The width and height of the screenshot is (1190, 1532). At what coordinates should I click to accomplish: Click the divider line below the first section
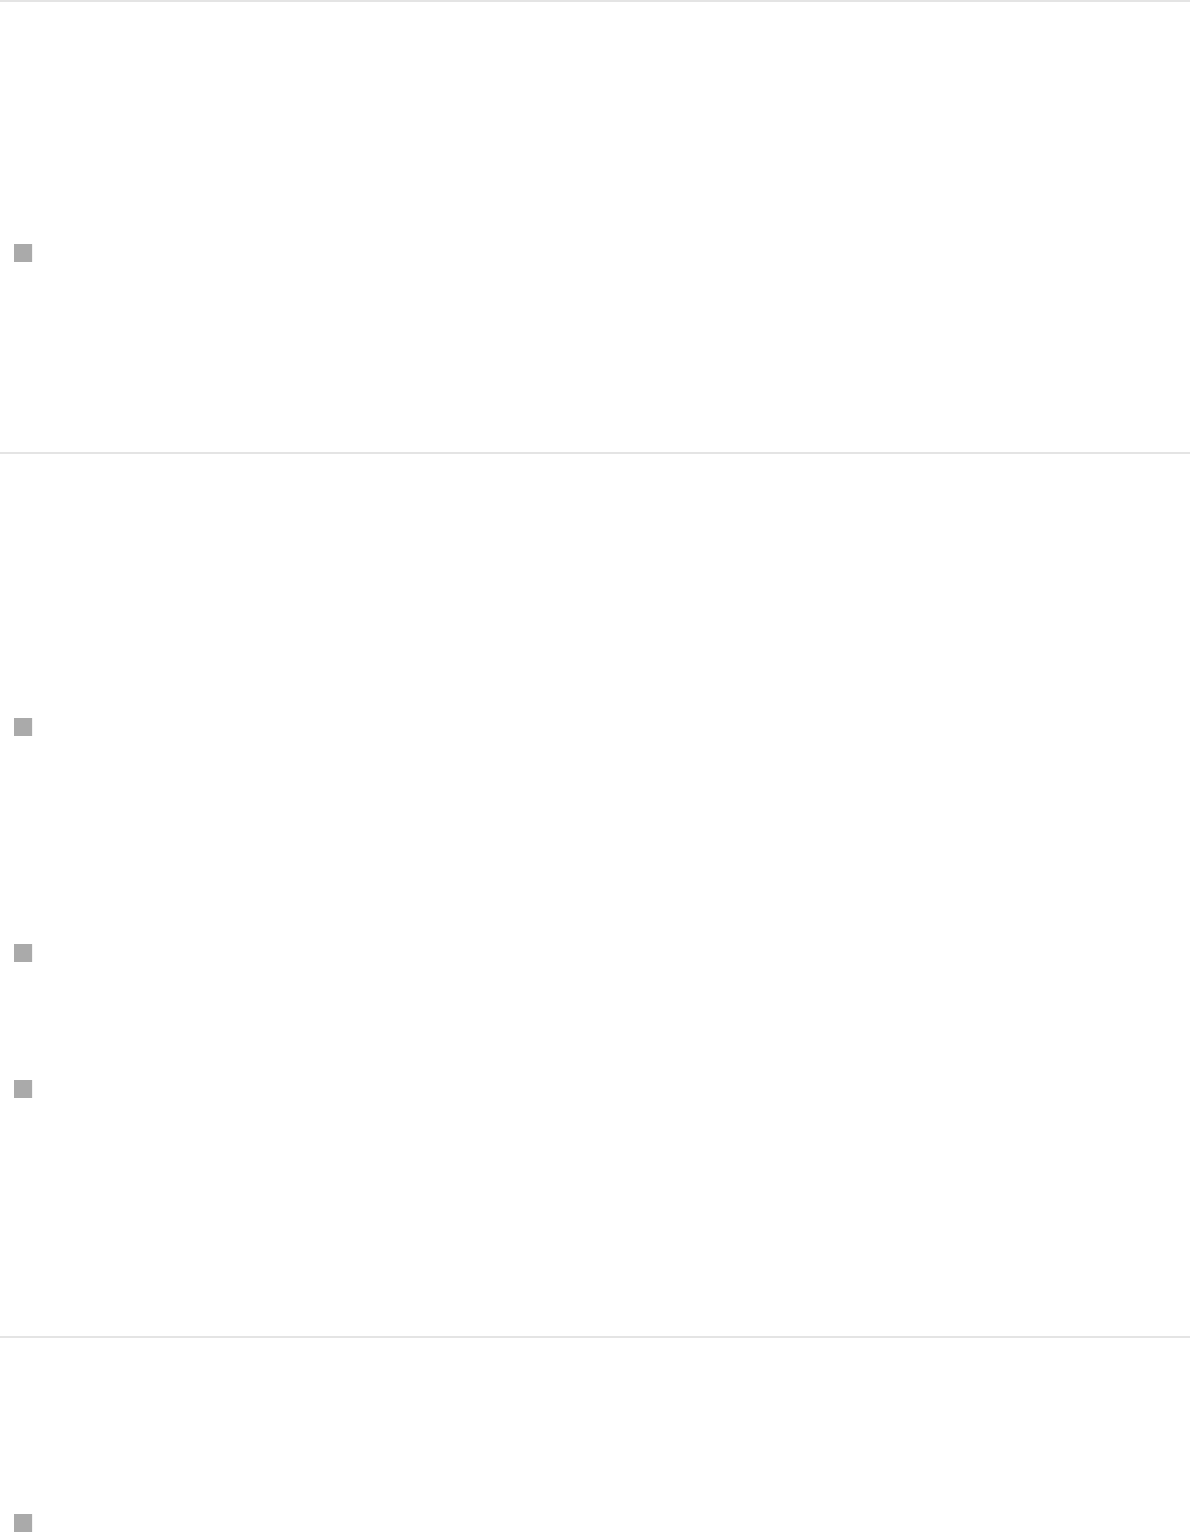pyautogui.click(x=595, y=453)
